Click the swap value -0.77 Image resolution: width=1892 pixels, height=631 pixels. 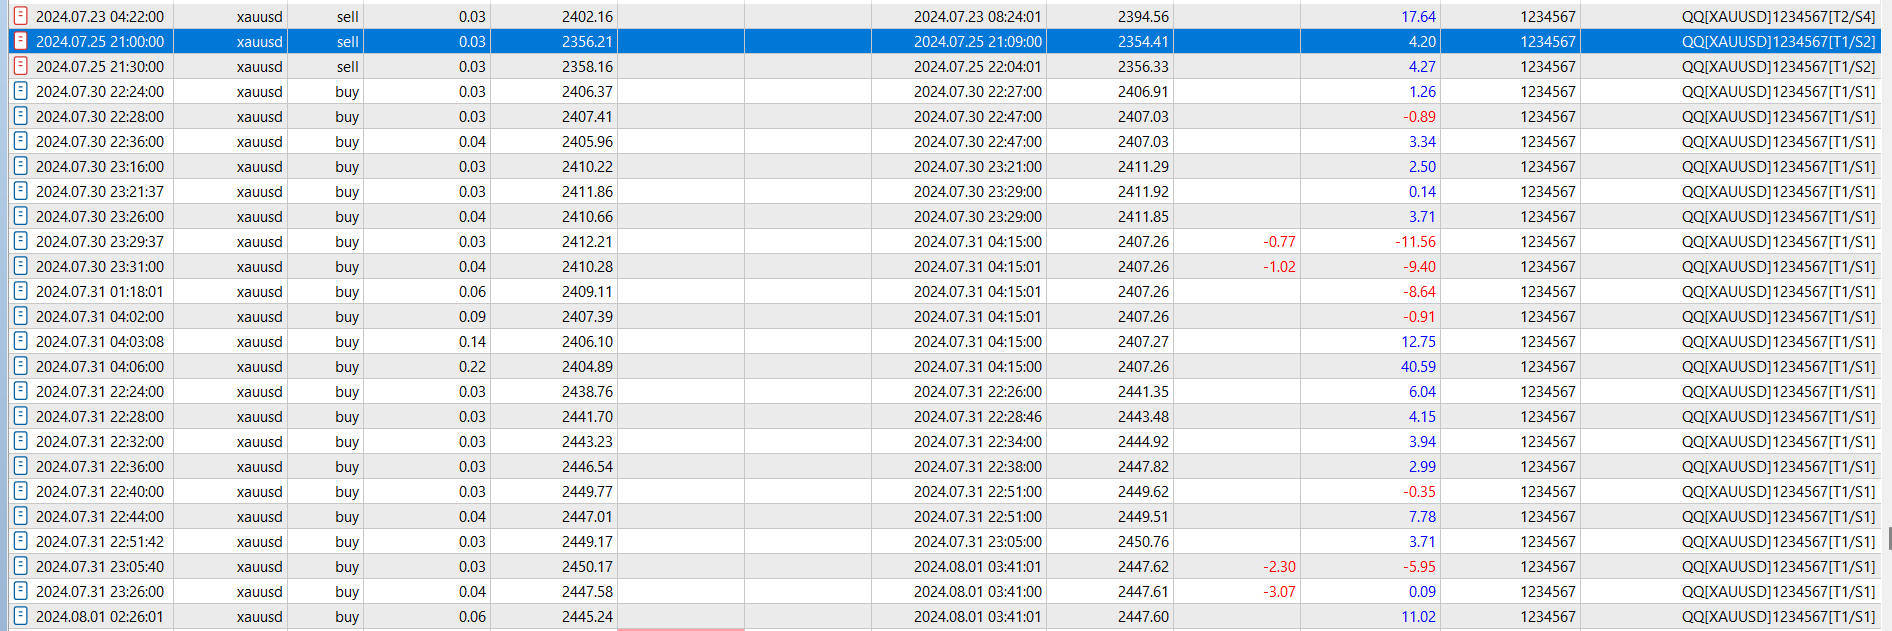1279,242
